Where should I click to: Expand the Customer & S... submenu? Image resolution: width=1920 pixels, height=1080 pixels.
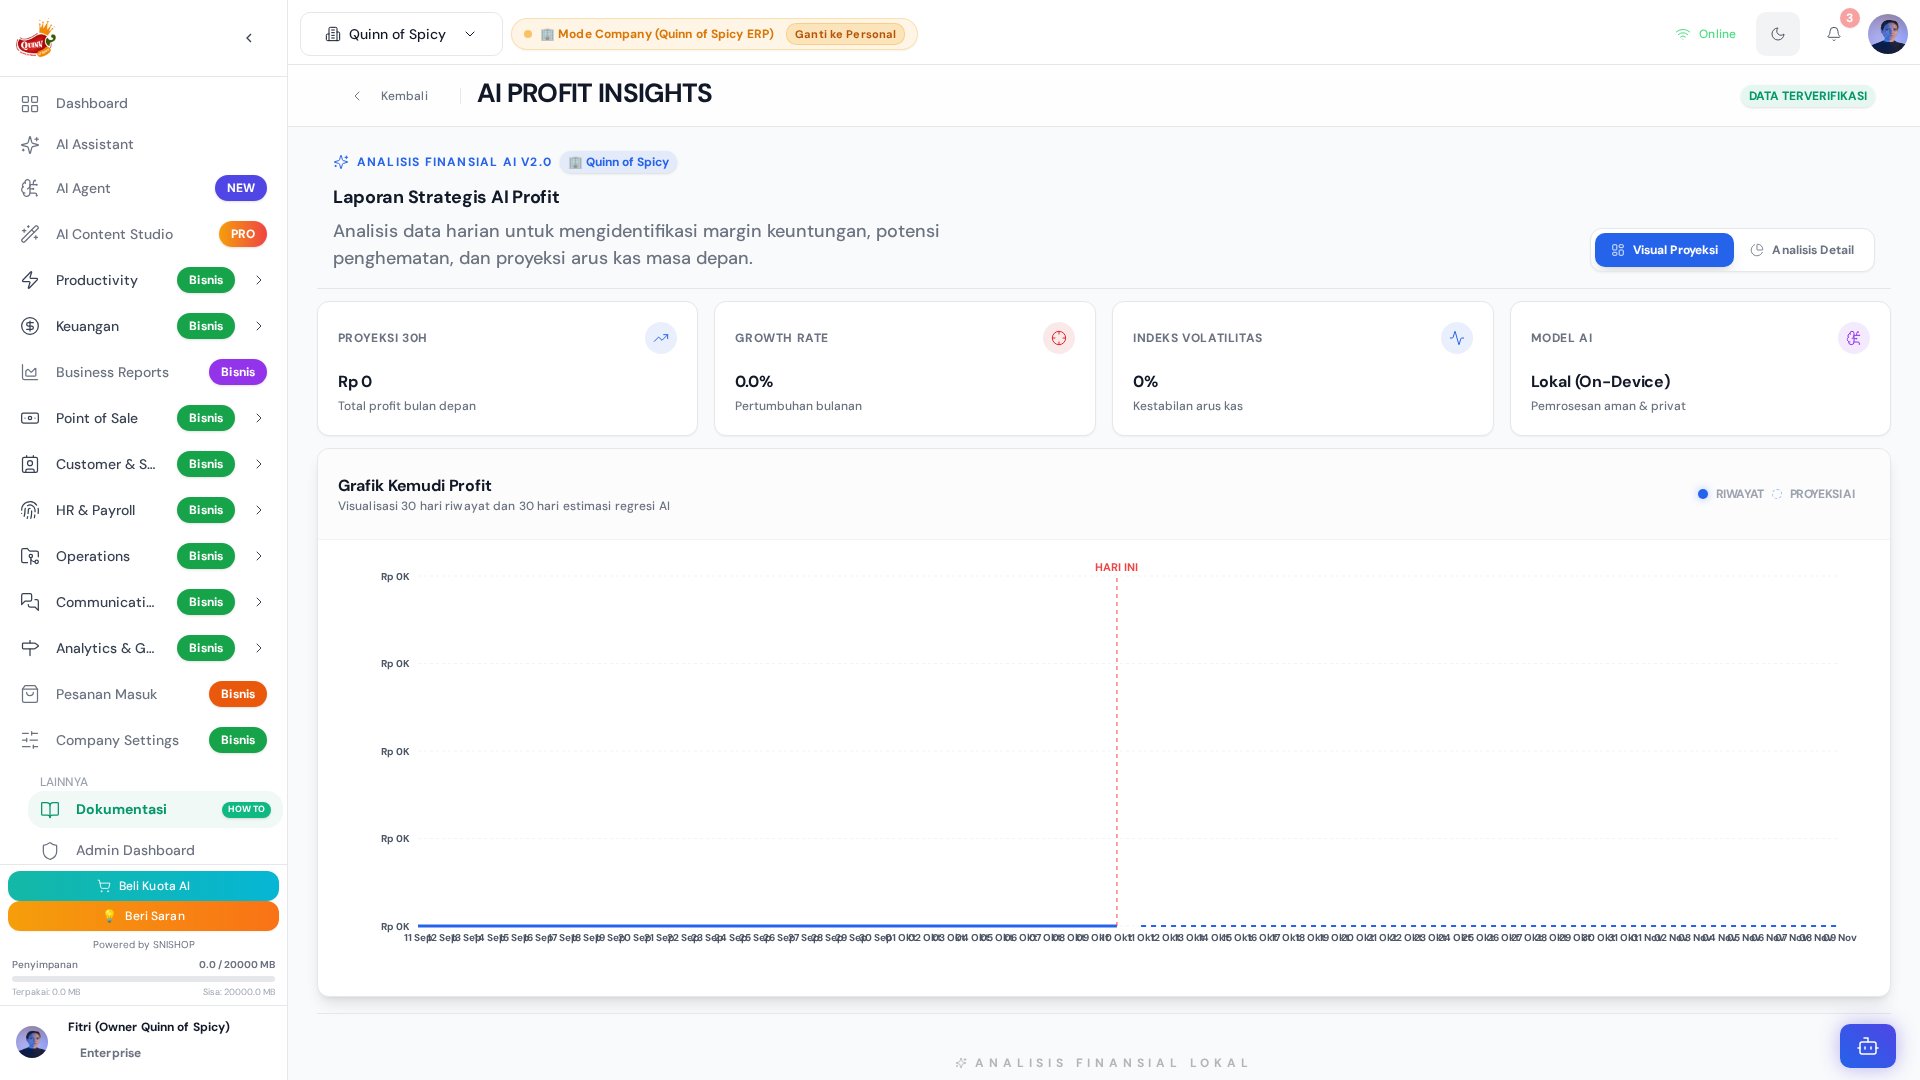pos(259,464)
